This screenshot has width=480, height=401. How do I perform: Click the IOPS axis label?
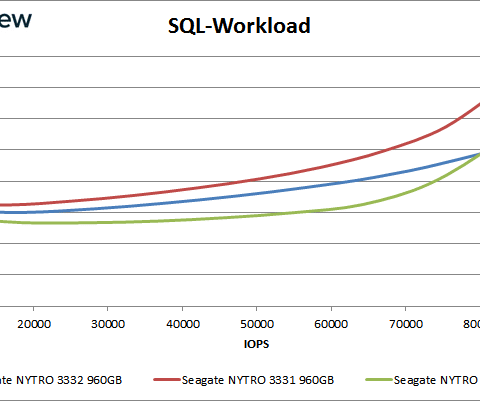[x=256, y=344]
